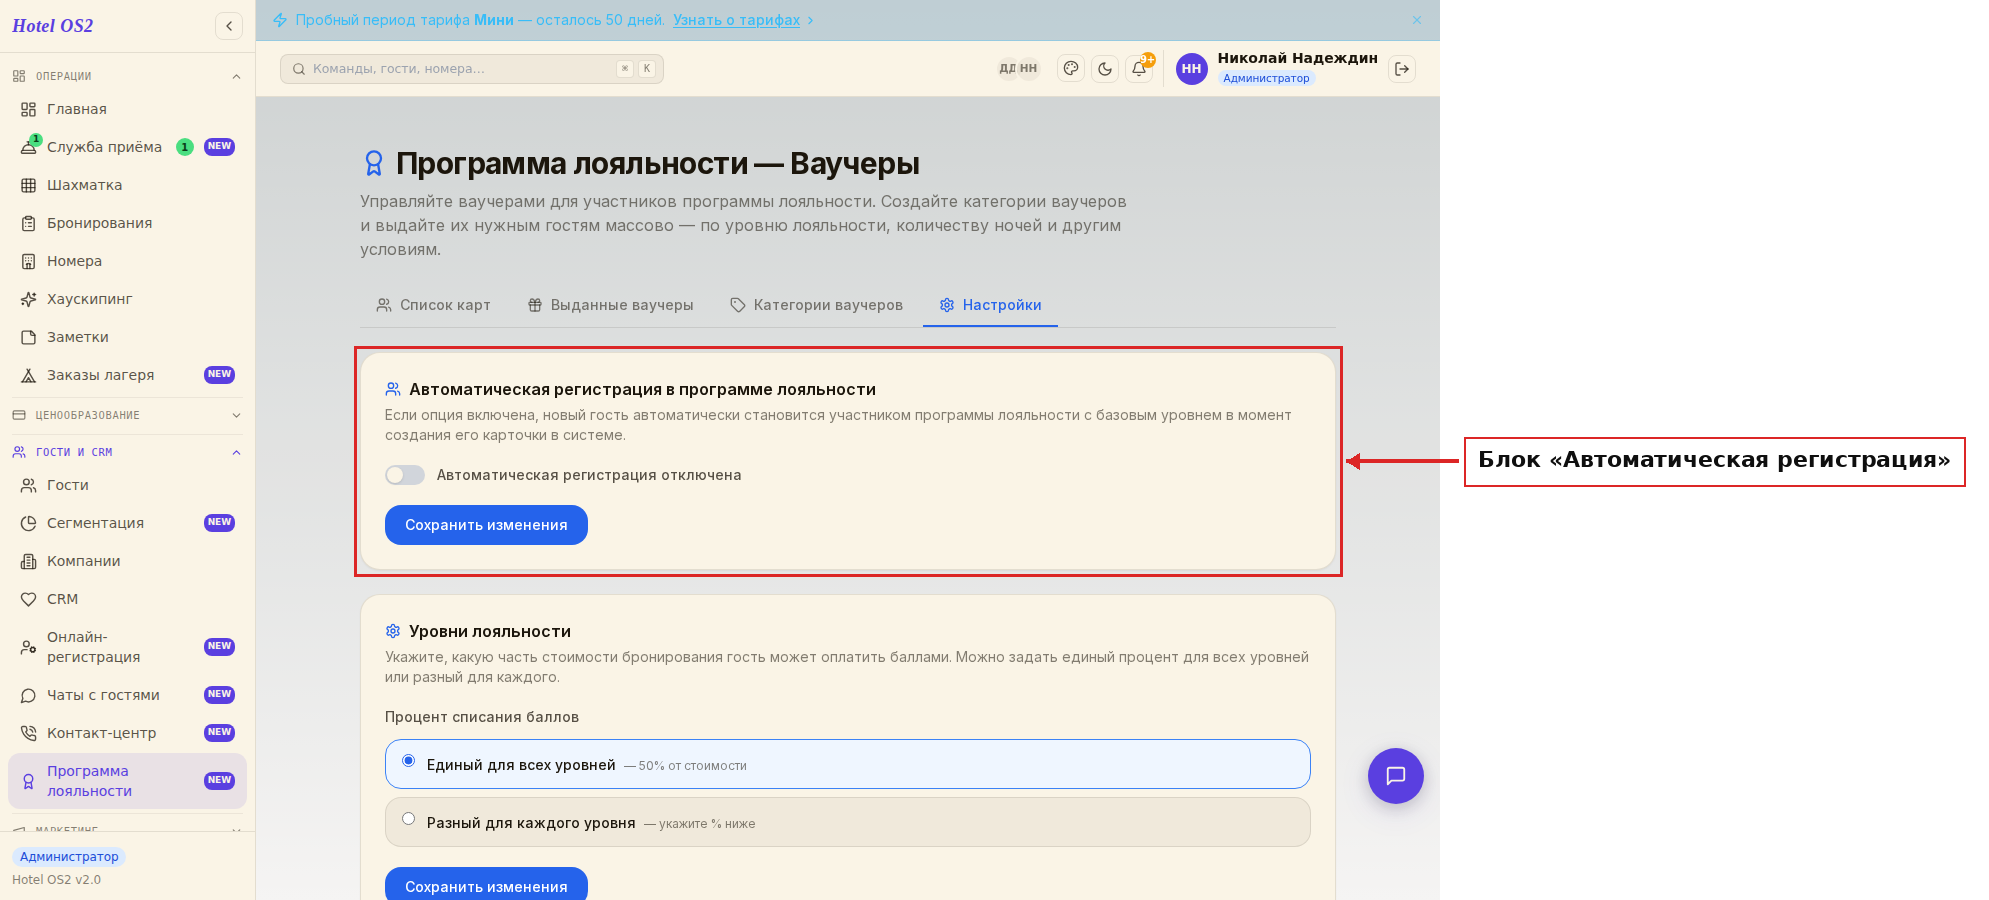Go to Заказы лагеря
Image resolution: width=1989 pixels, height=900 pixels.
(127, 375)
